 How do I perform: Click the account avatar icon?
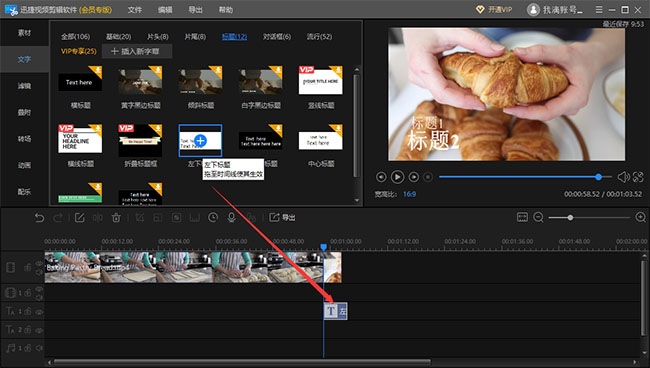point(533,10)
